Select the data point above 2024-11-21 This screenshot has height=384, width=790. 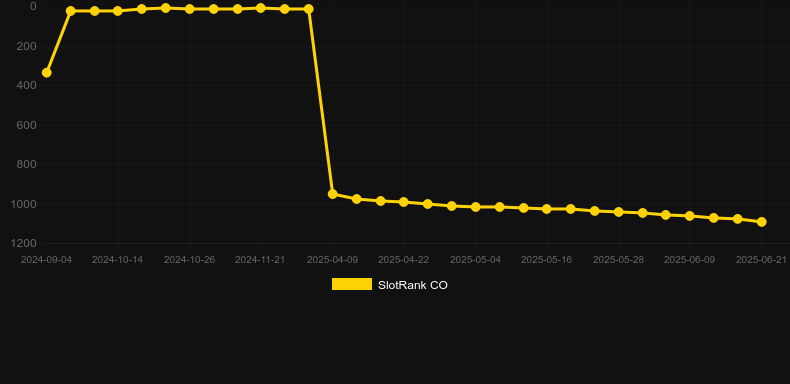pyautogui.click(x=260, y=8)
